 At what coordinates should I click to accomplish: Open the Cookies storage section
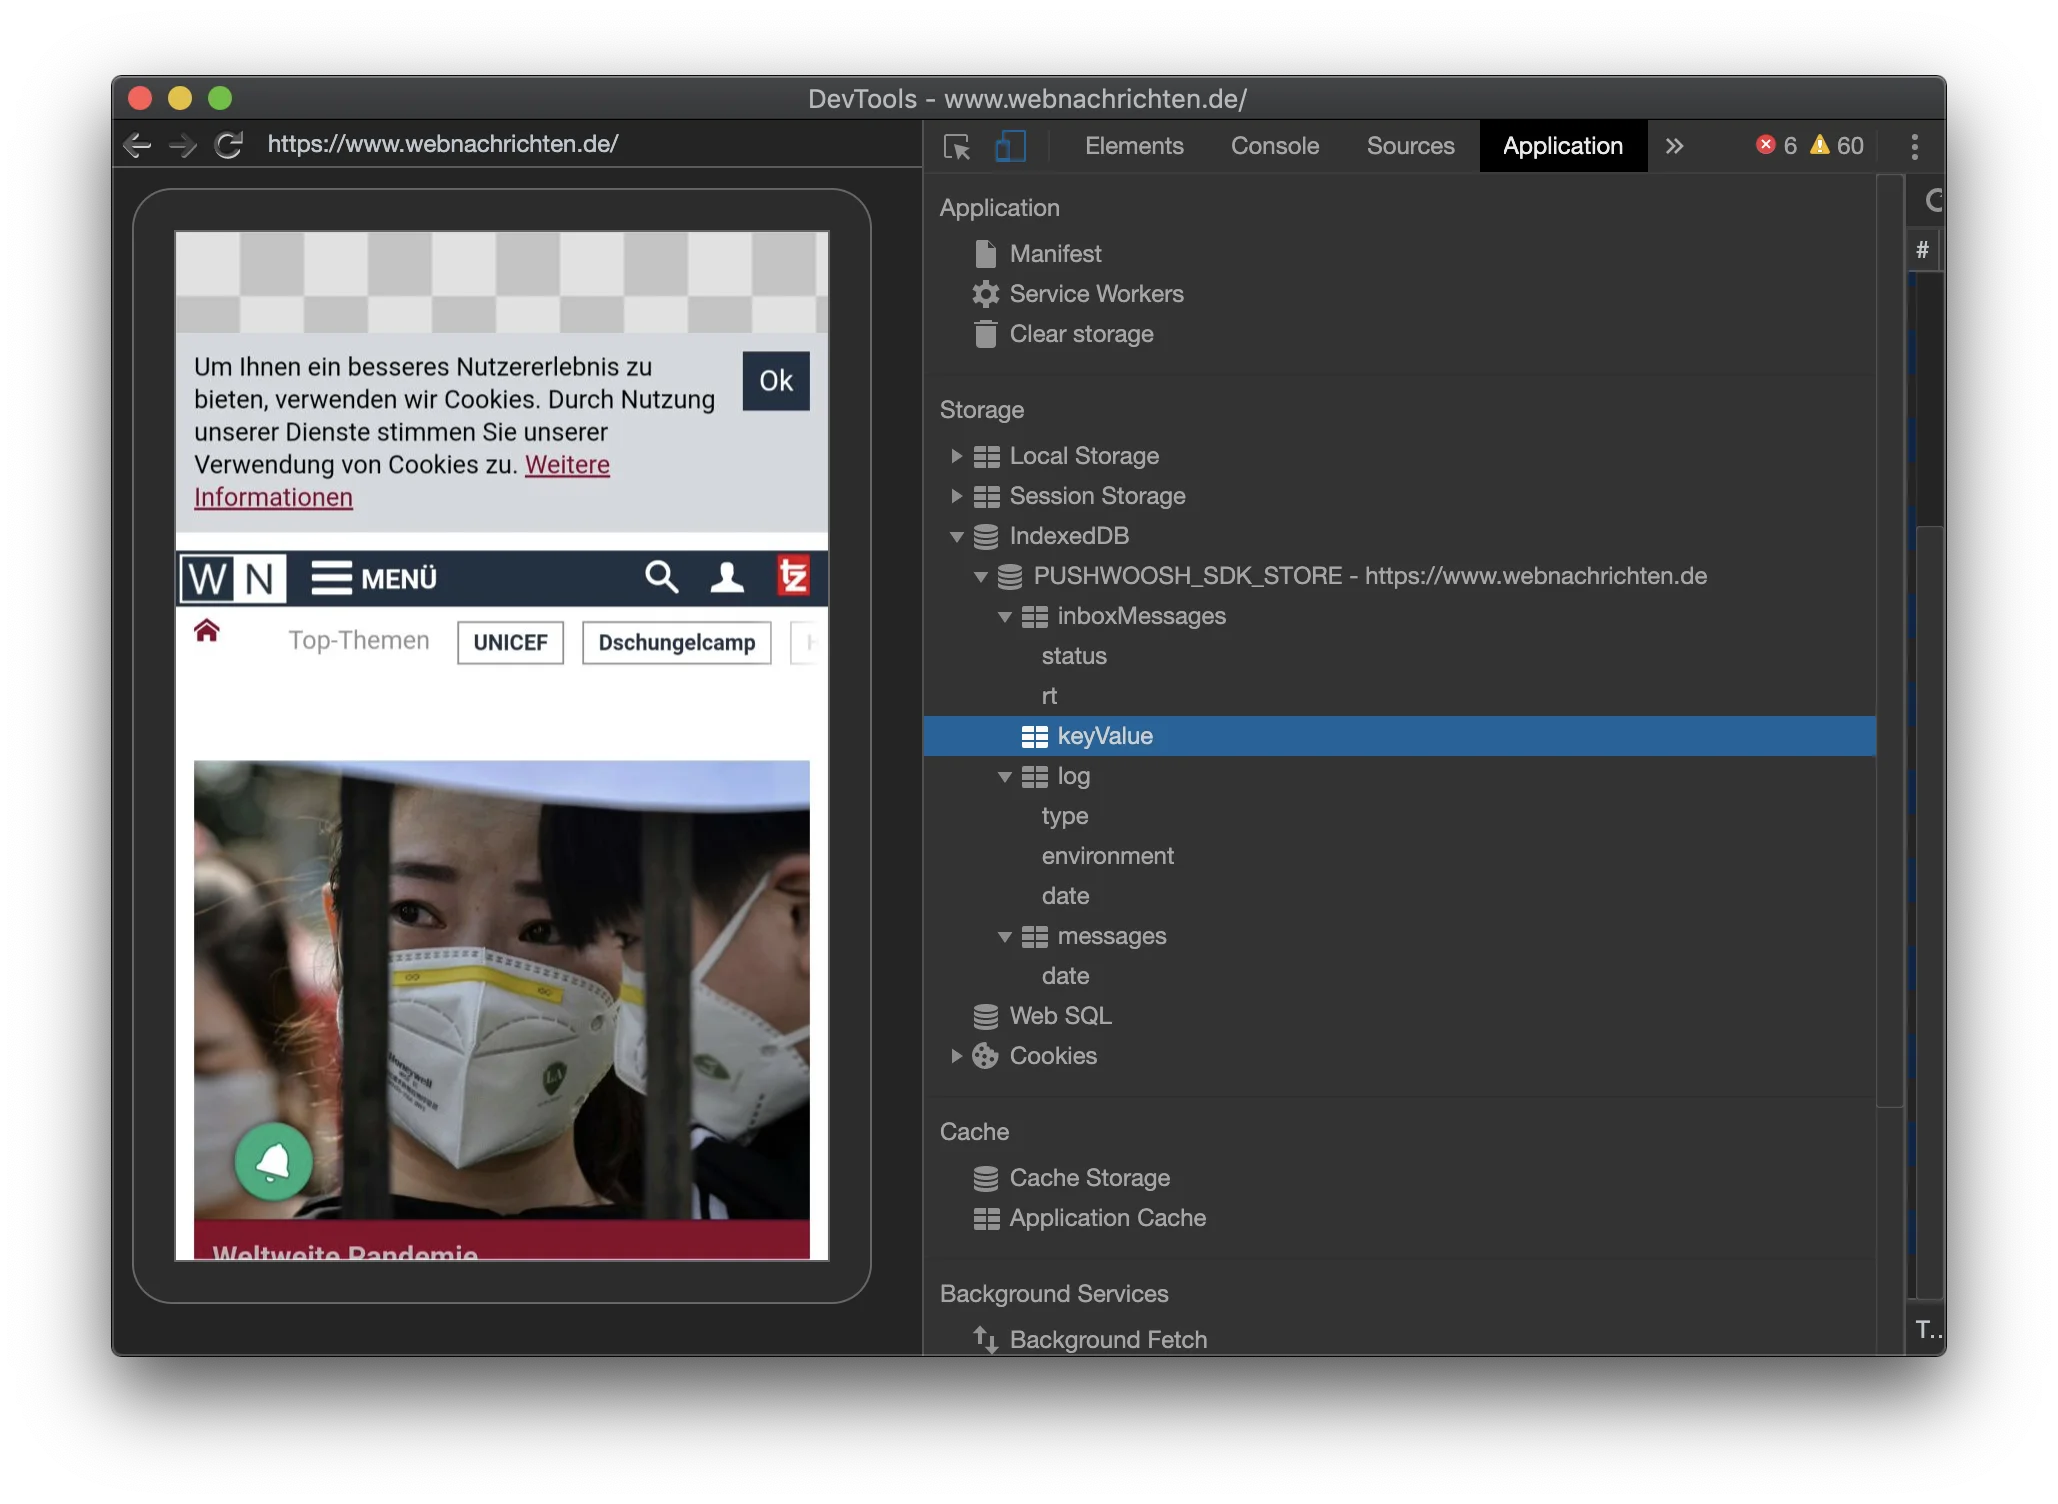coord(1052,1056)
